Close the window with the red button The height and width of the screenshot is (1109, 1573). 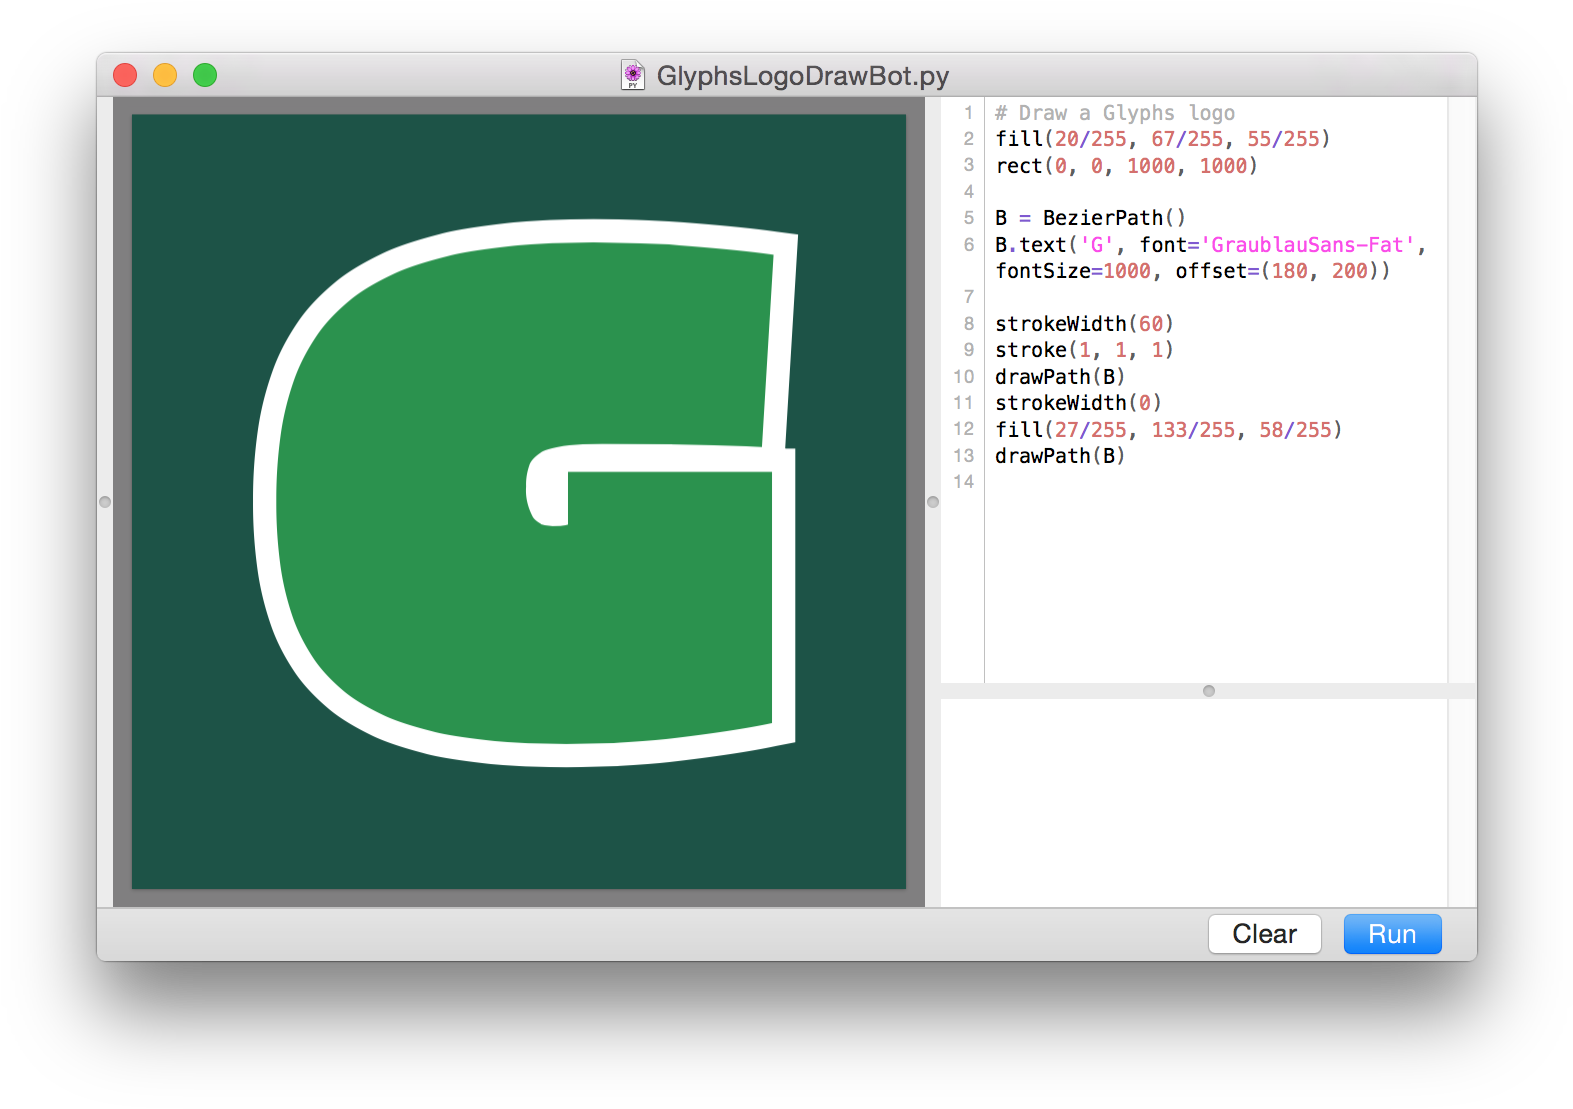125,75
